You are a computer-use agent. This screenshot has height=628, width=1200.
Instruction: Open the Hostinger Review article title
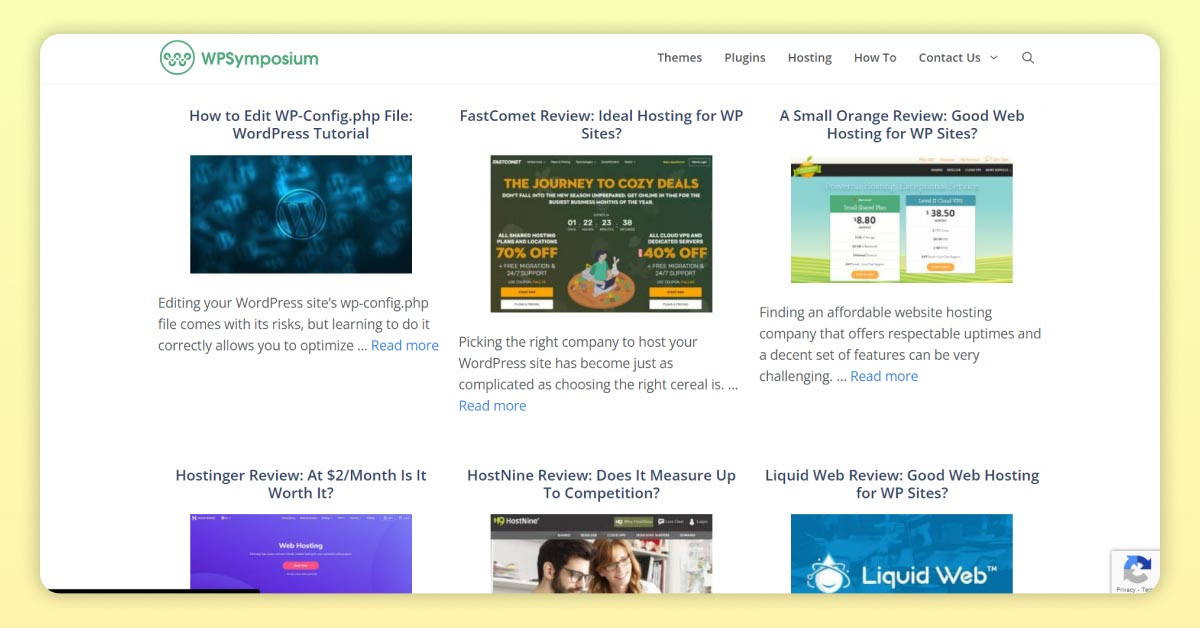tap(301, 485)
